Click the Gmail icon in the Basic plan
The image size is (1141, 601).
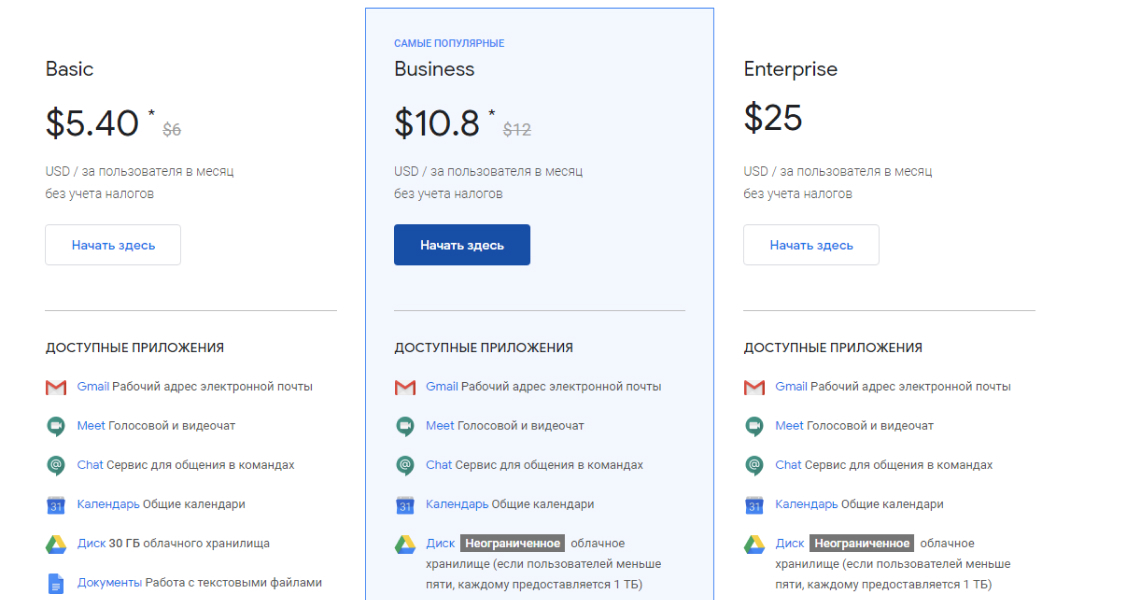tap(56, 386)
